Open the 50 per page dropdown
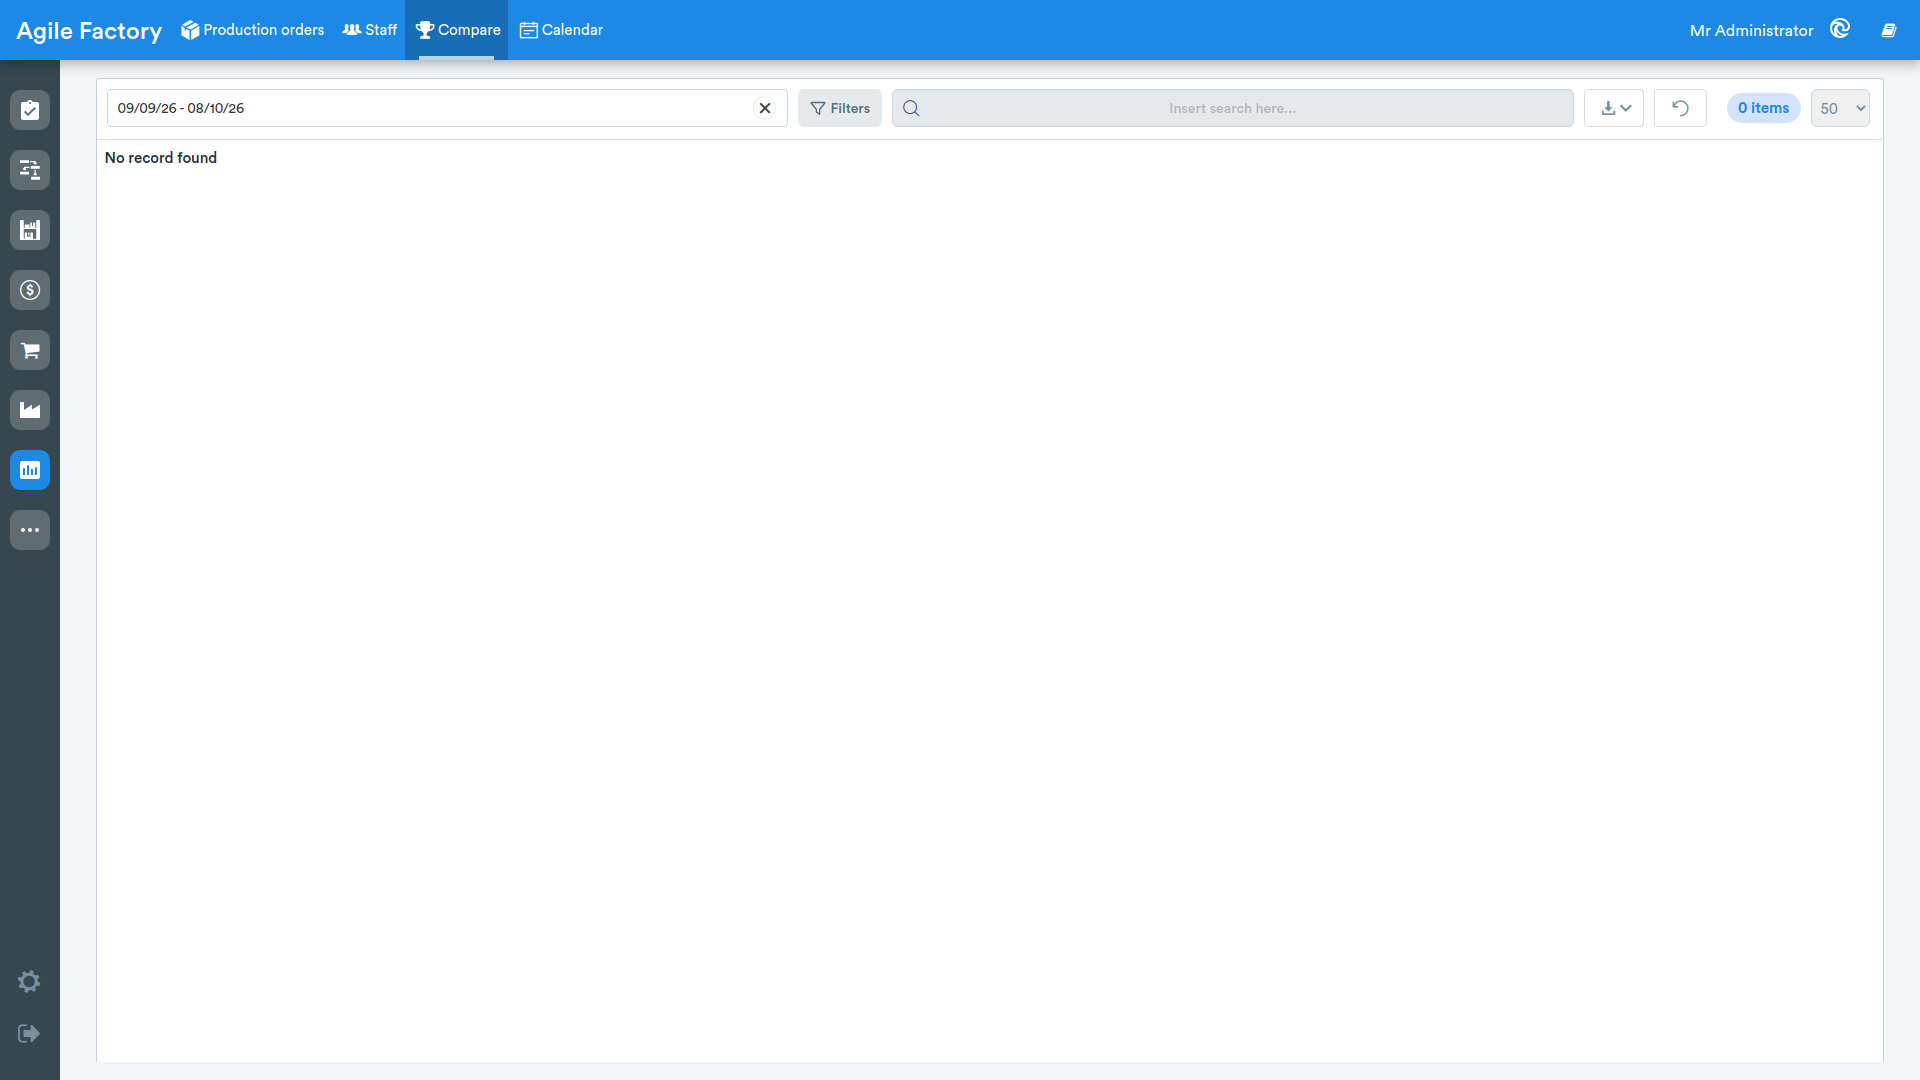The height and width of the screenshot is (1080, 1920). point(1840,108)
